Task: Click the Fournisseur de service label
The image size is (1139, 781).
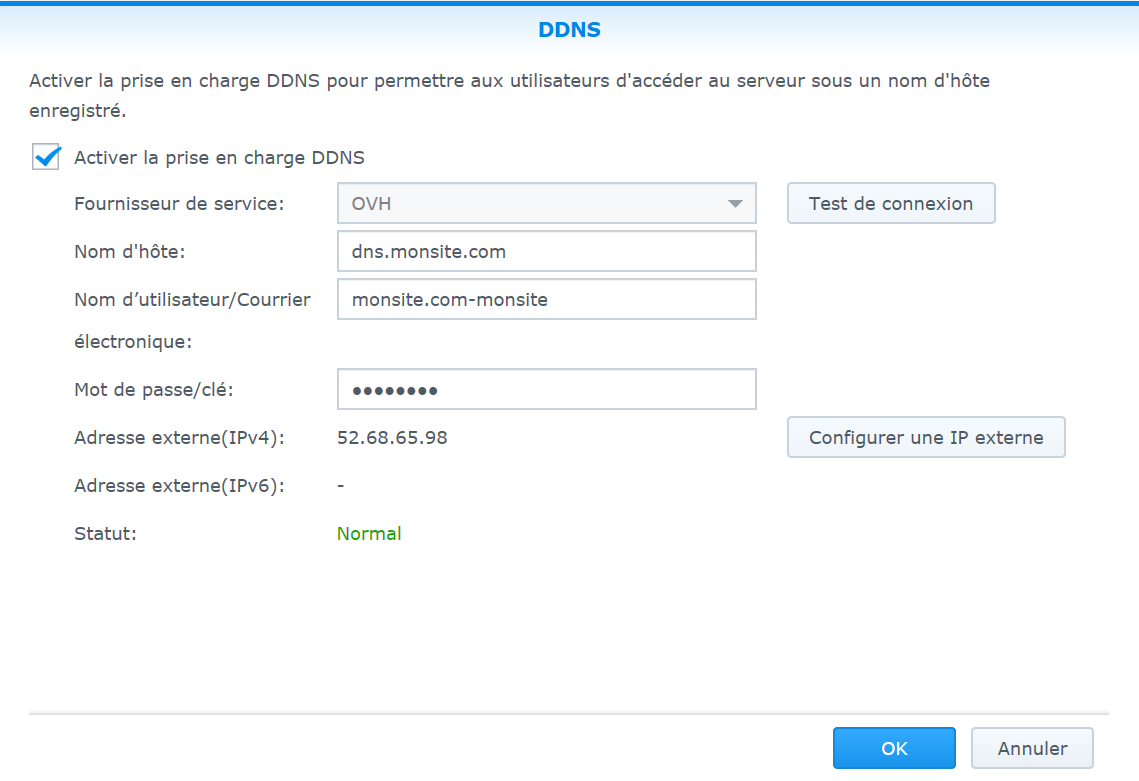Action: [x=179, y=203]
